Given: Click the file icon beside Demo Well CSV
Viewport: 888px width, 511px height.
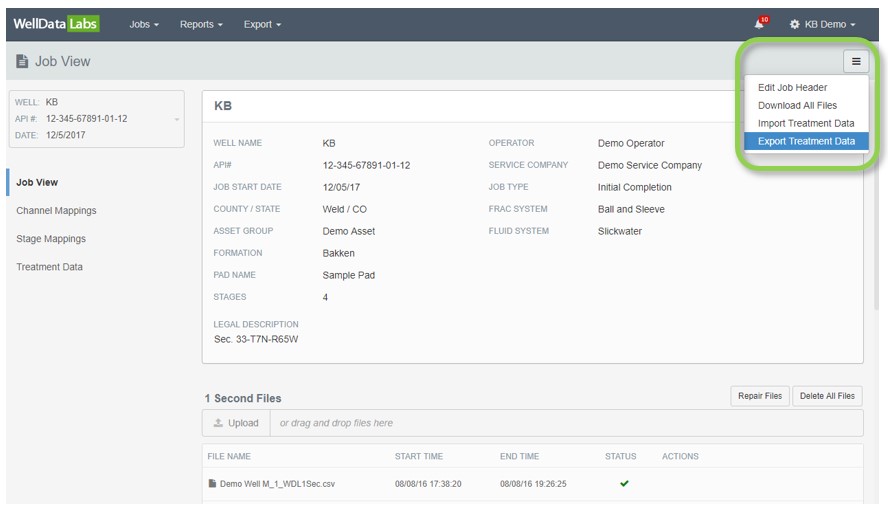Looking at the screenshot, I should (212, 484).
